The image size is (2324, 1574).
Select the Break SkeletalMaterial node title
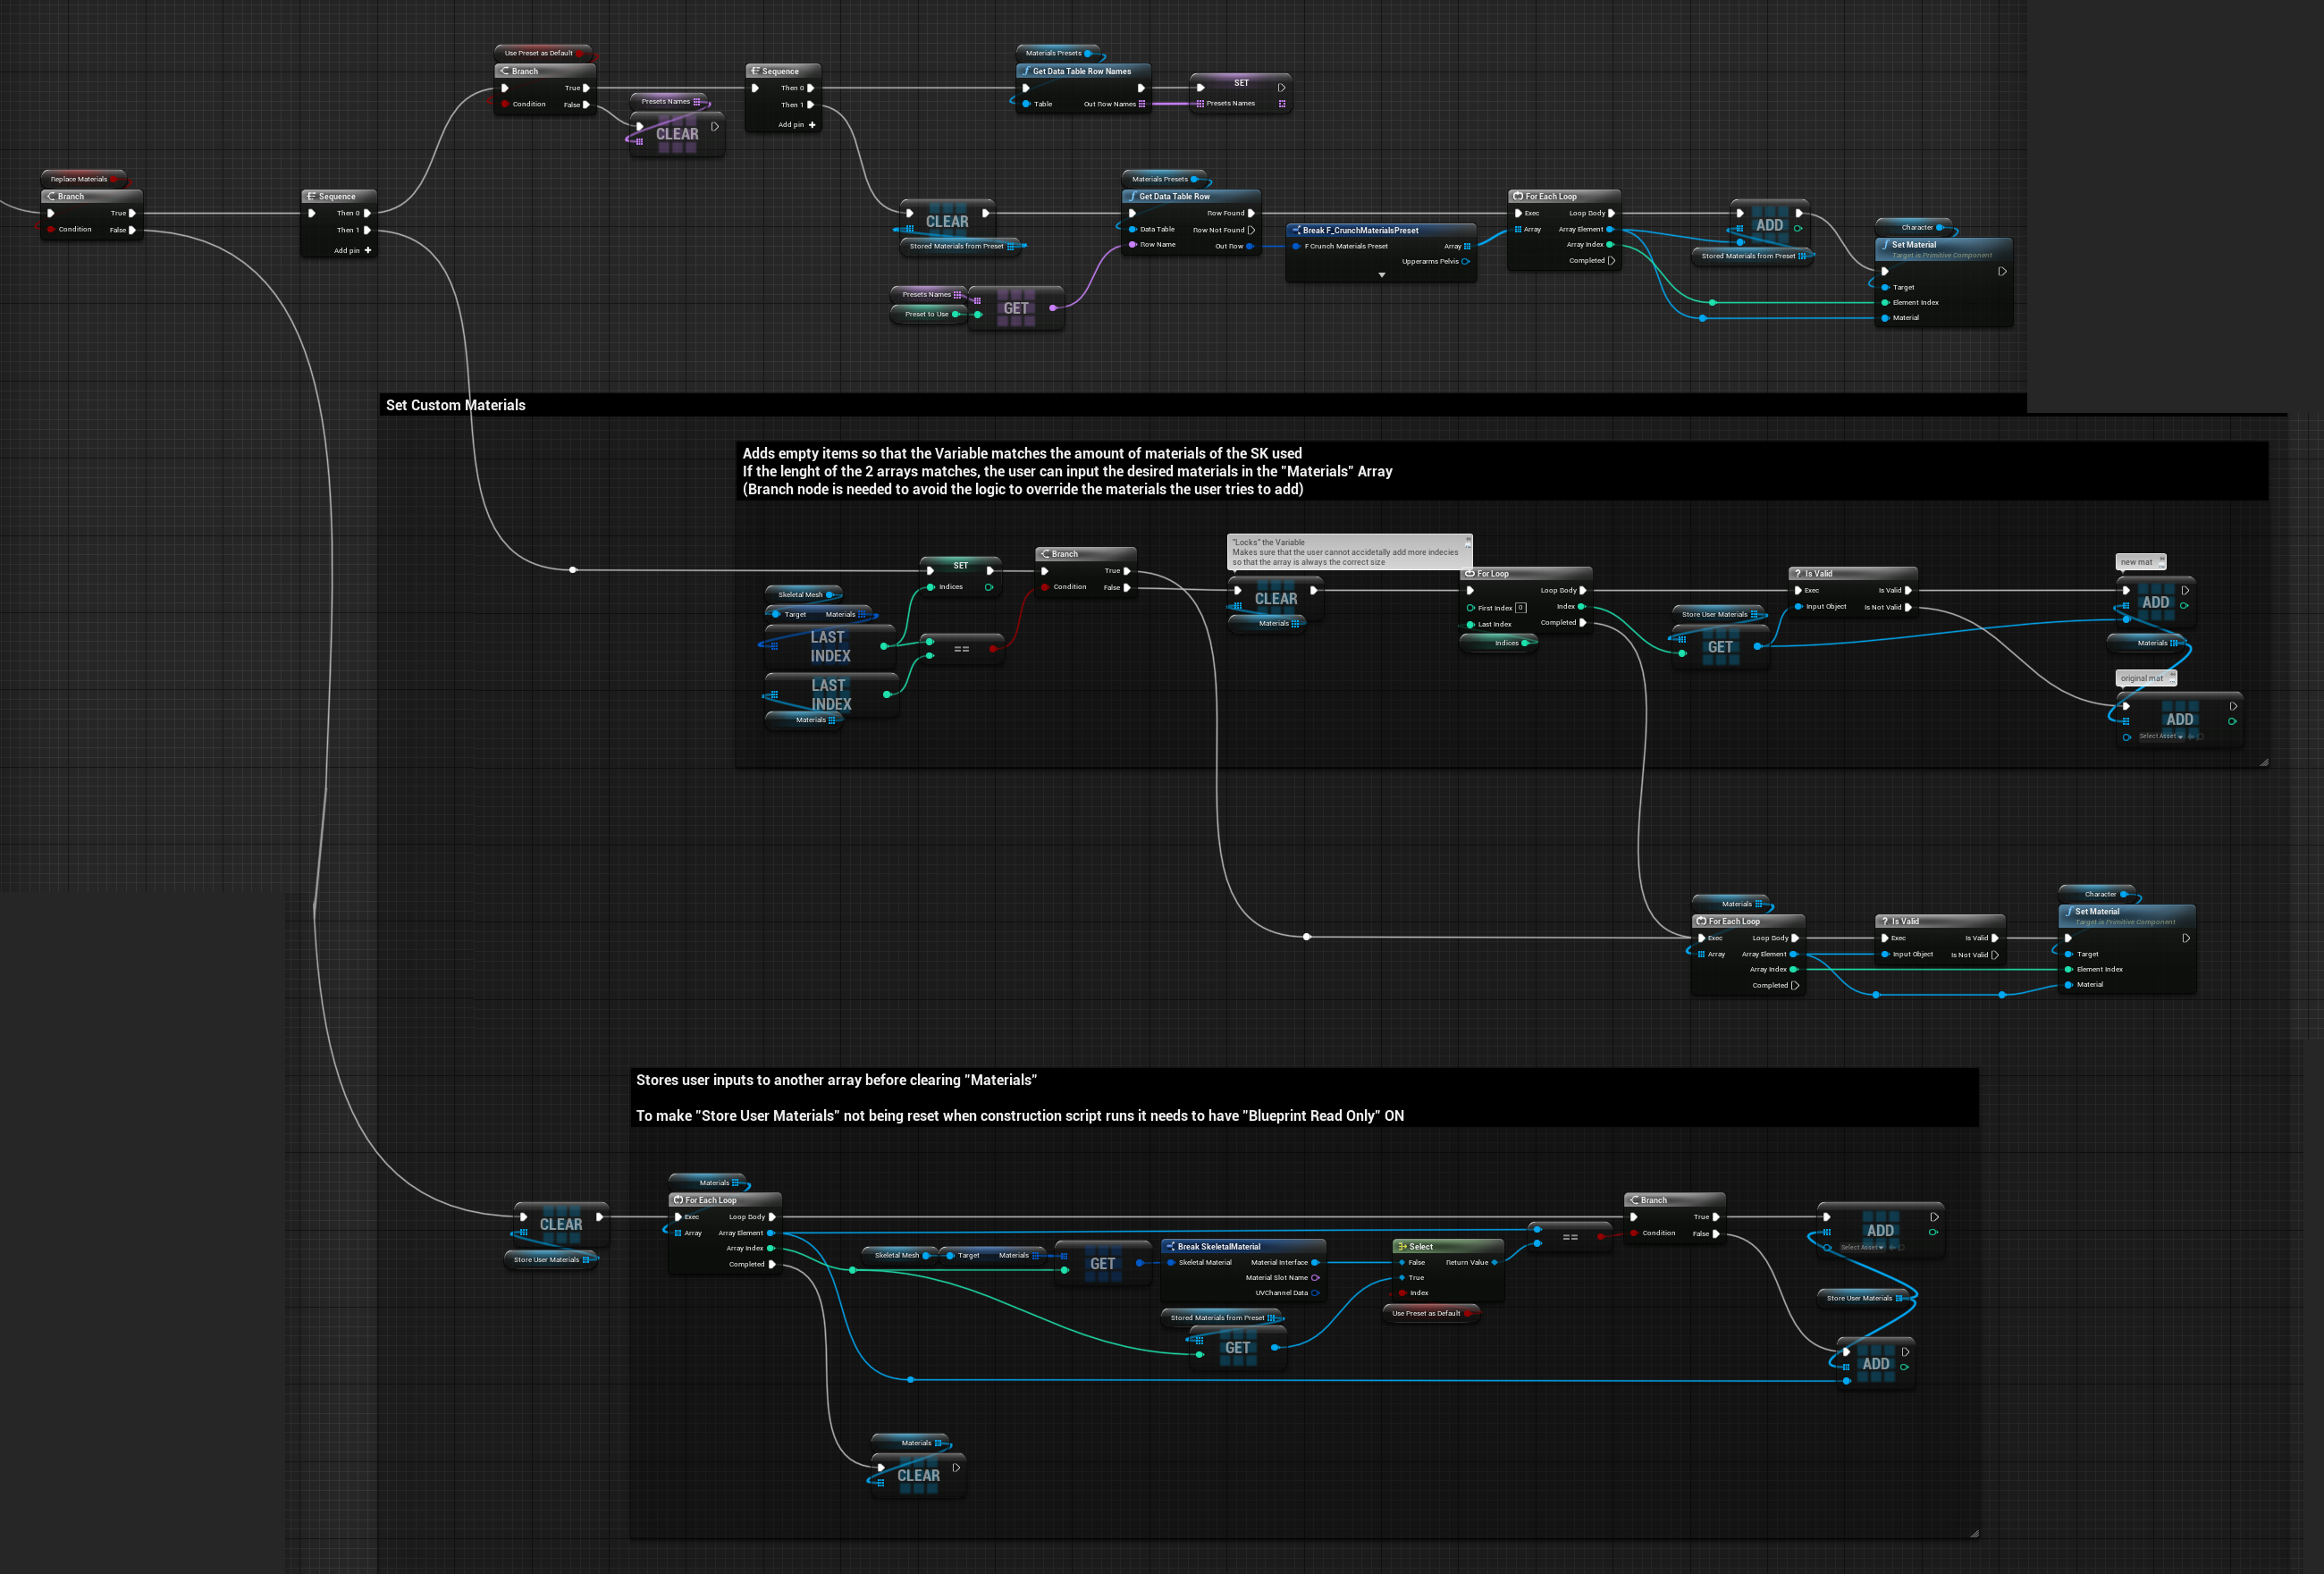point(1219,1247)
